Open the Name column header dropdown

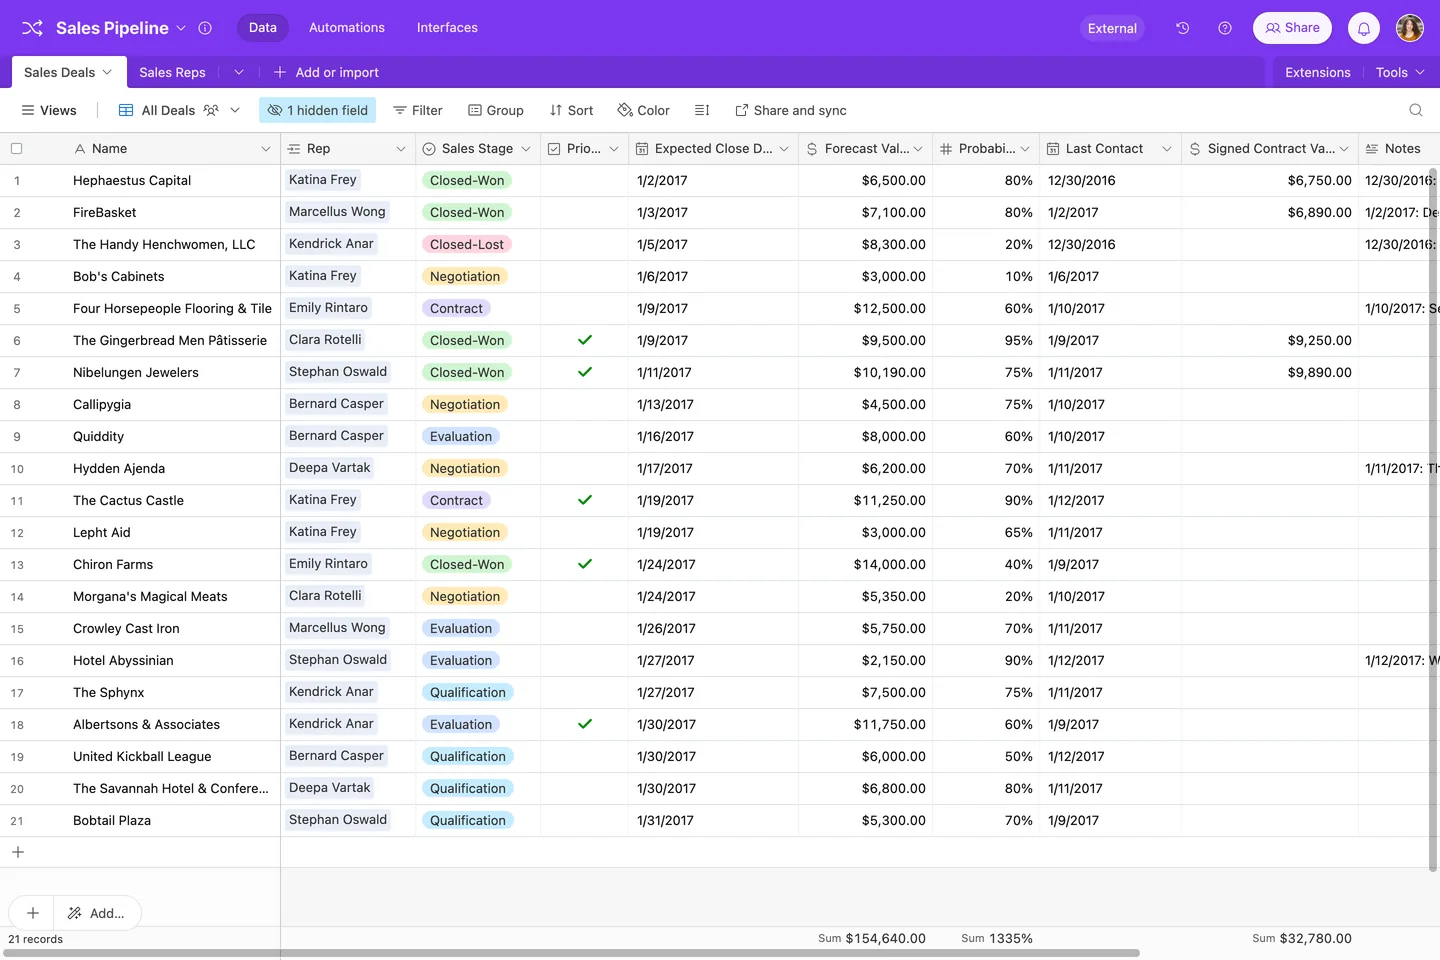266,148
